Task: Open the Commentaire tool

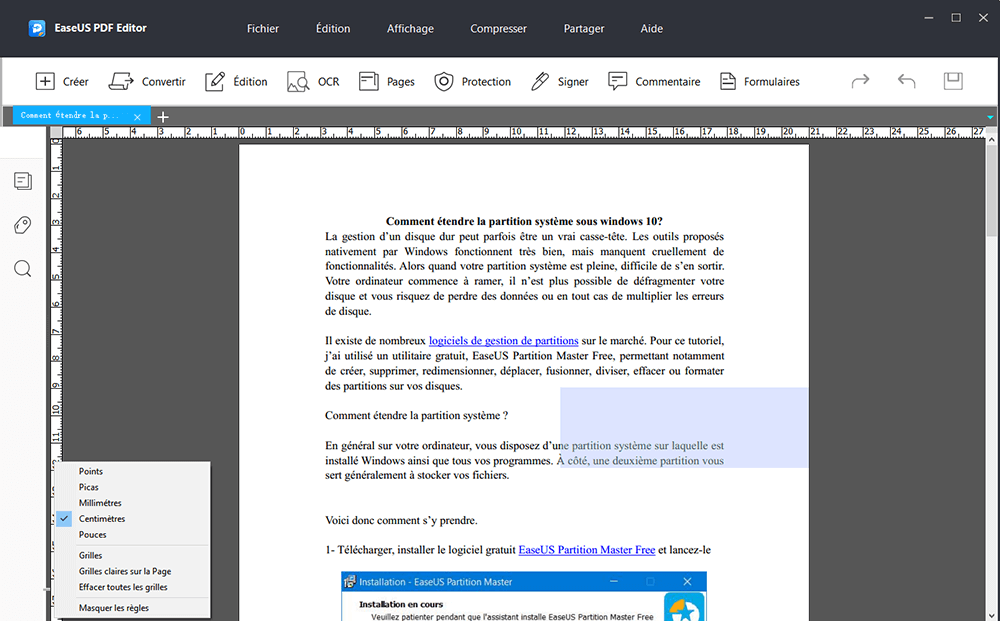Action: 654,82
